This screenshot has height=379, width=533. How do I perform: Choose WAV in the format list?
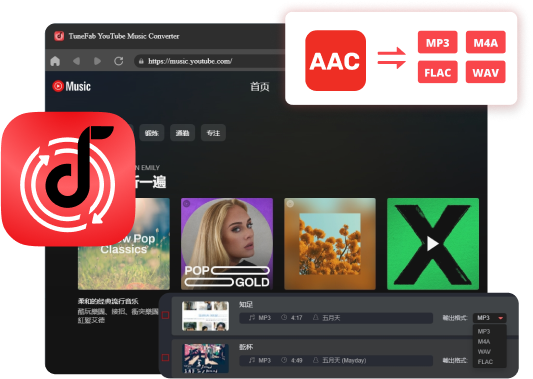(x=484, y=352)
